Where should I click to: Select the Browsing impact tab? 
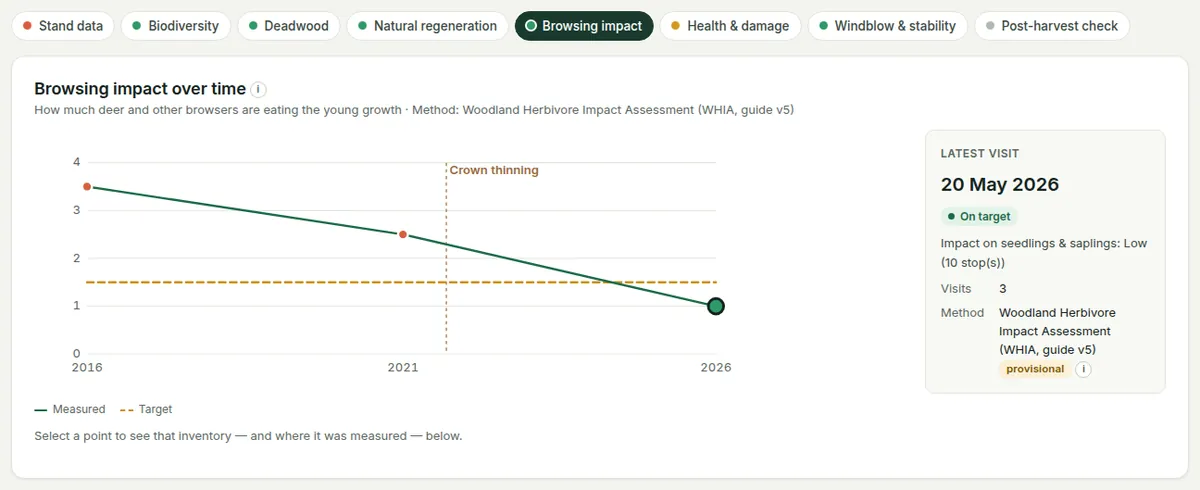click(x=584, y=26)
